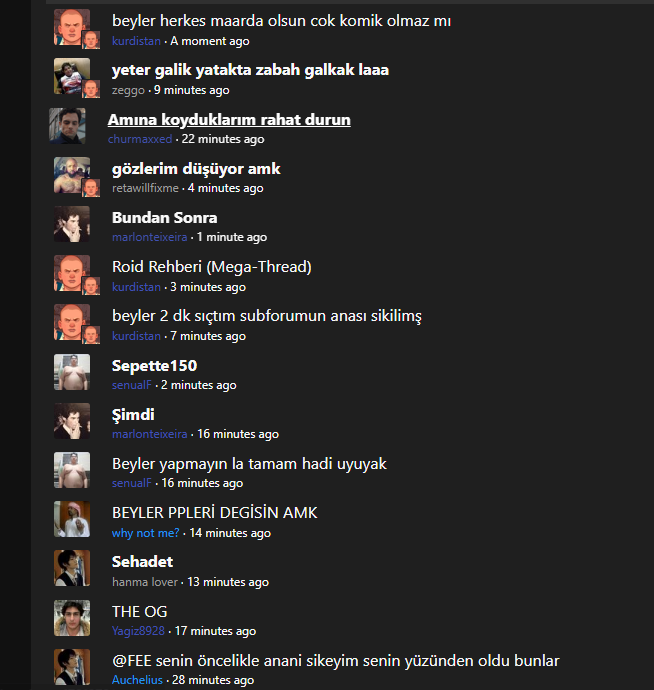Viewport: 654px width, 690px height.
Task: Click avatar beside 'gözlerim düşüyor amk'
Action: coord(72,175)
